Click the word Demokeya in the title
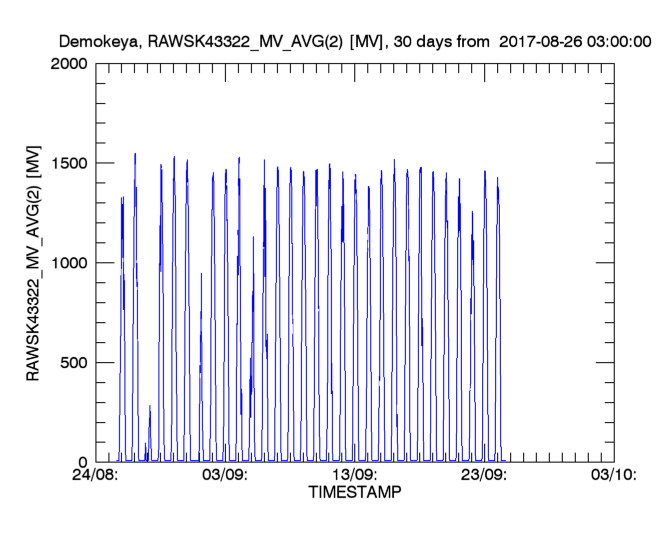Image resolution: width=666 pixels, height=533 pixels. coord(96,42)
